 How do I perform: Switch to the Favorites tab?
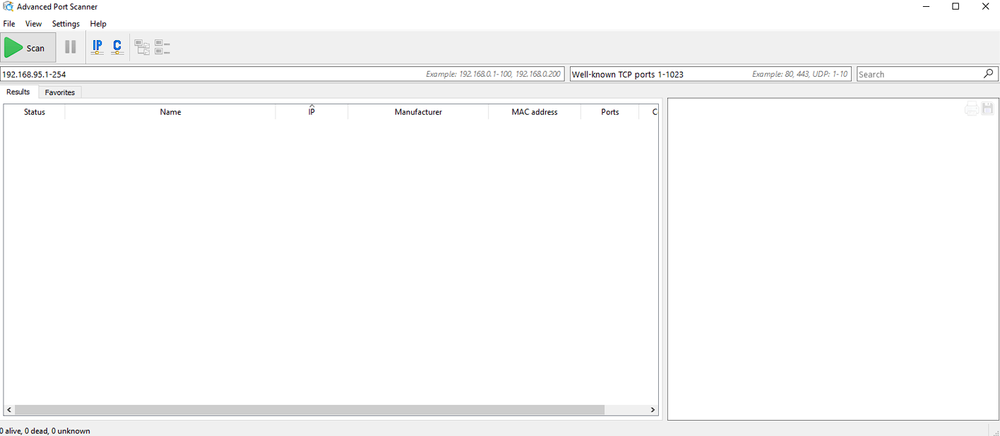pos(60,92)
